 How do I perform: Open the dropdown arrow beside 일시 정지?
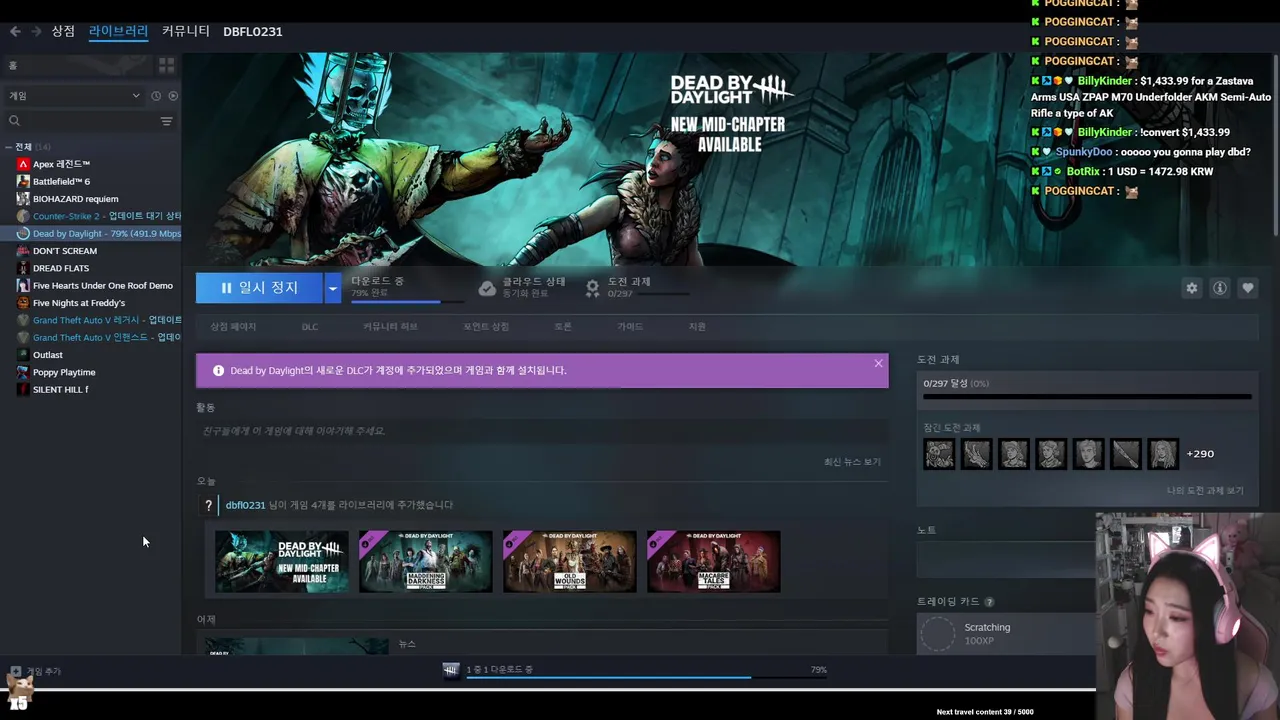coord(332,288)
